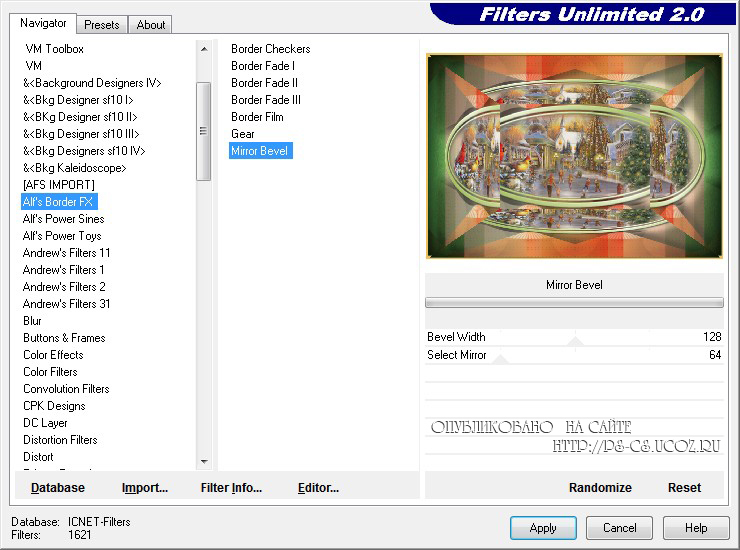Choose Border Checkers filter
The height and width of the screenshot is (550, 740).
tap(271, 49)
